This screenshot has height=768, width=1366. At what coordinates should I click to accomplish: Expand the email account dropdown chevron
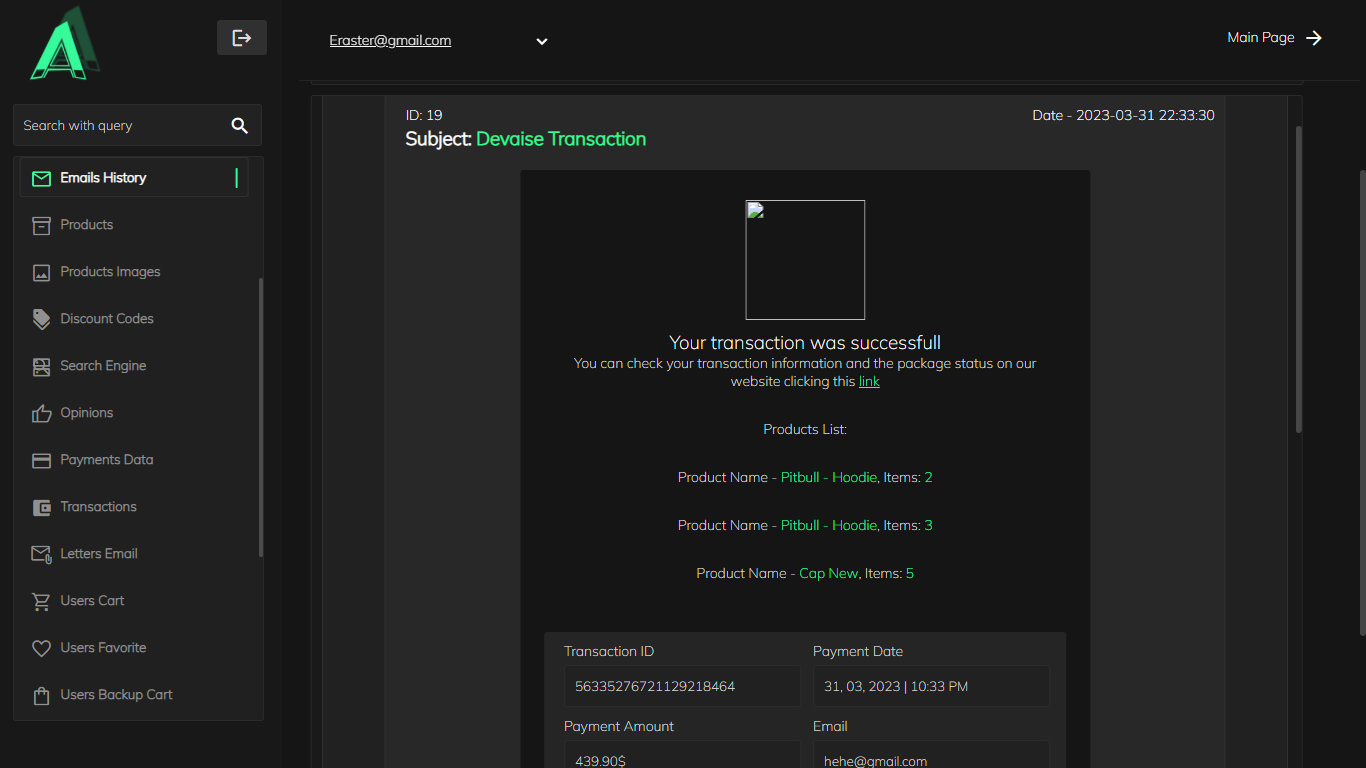point(541,41)
